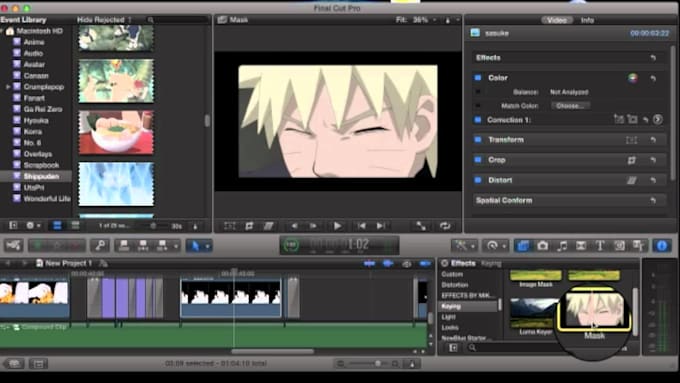
Task: Click the Match Color Choose button
Action: click(570, 106)
